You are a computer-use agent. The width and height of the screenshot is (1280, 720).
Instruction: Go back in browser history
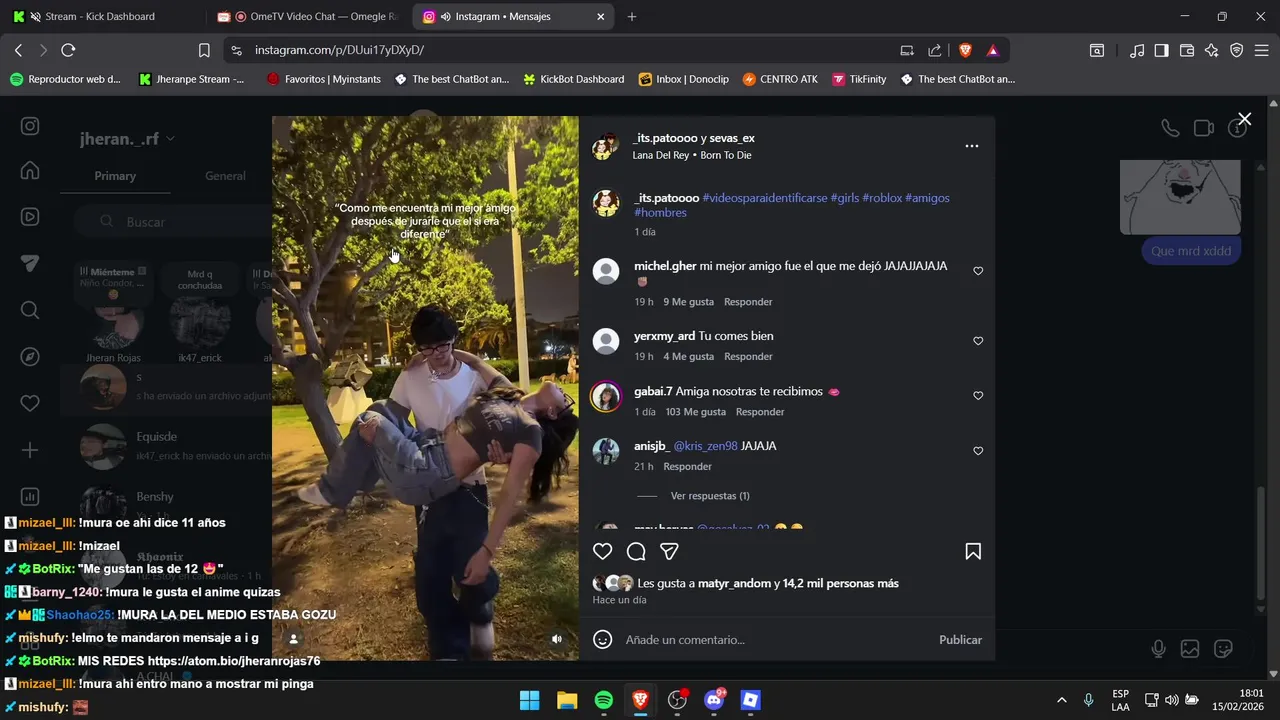coord(18,50)
